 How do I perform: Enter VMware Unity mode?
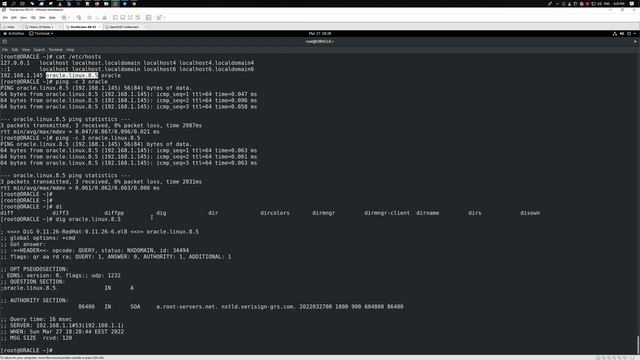138,18
